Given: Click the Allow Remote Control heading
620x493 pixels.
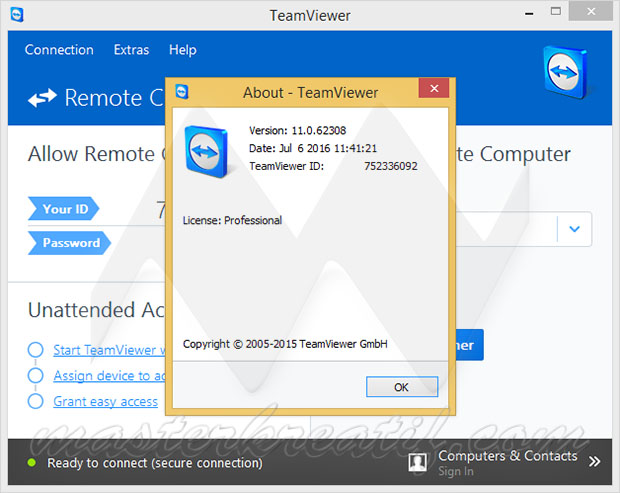Looking at the screenshot, I should (97, 154).
